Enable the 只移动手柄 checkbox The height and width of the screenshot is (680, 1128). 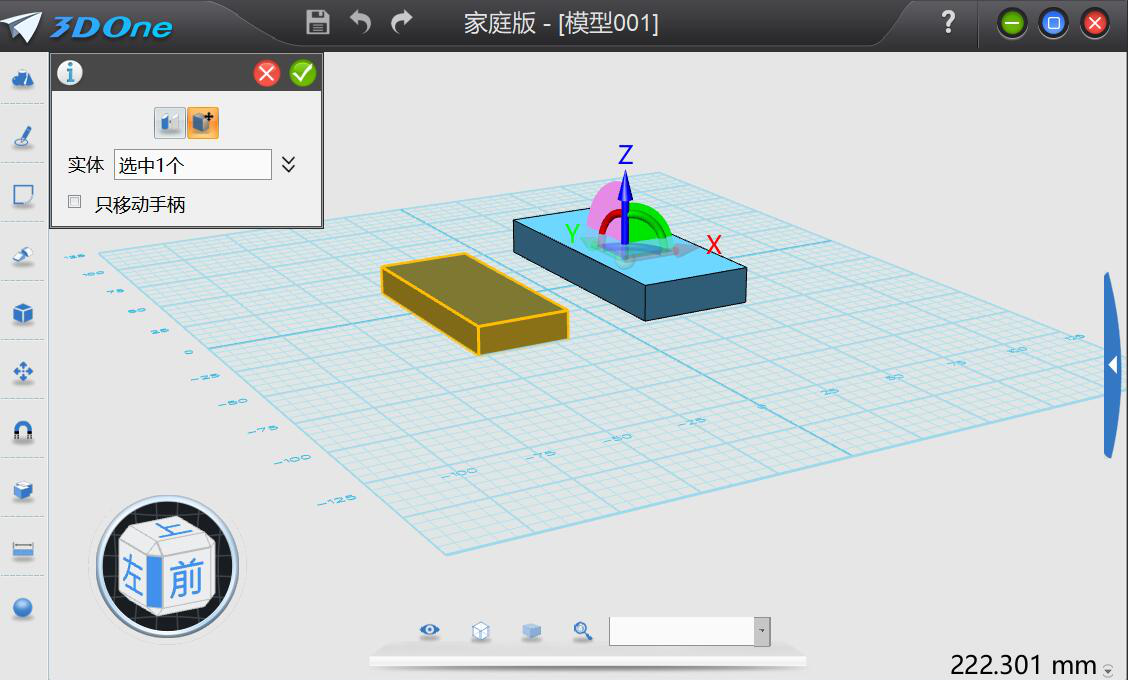click(x=74, y=202)
